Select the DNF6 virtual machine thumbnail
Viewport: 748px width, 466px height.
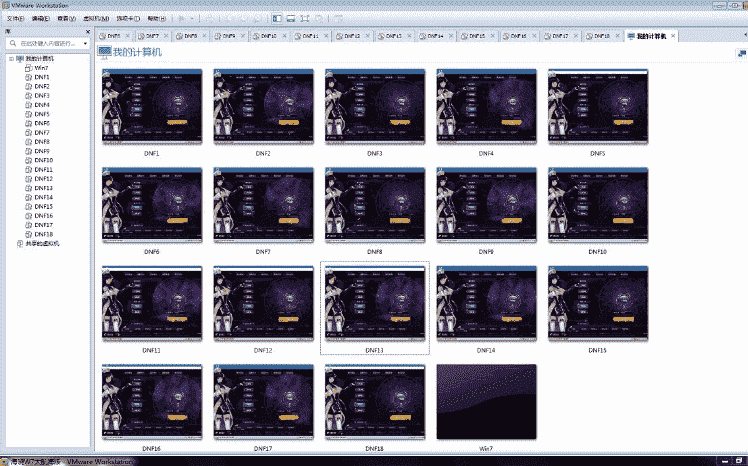click(152, 205)
